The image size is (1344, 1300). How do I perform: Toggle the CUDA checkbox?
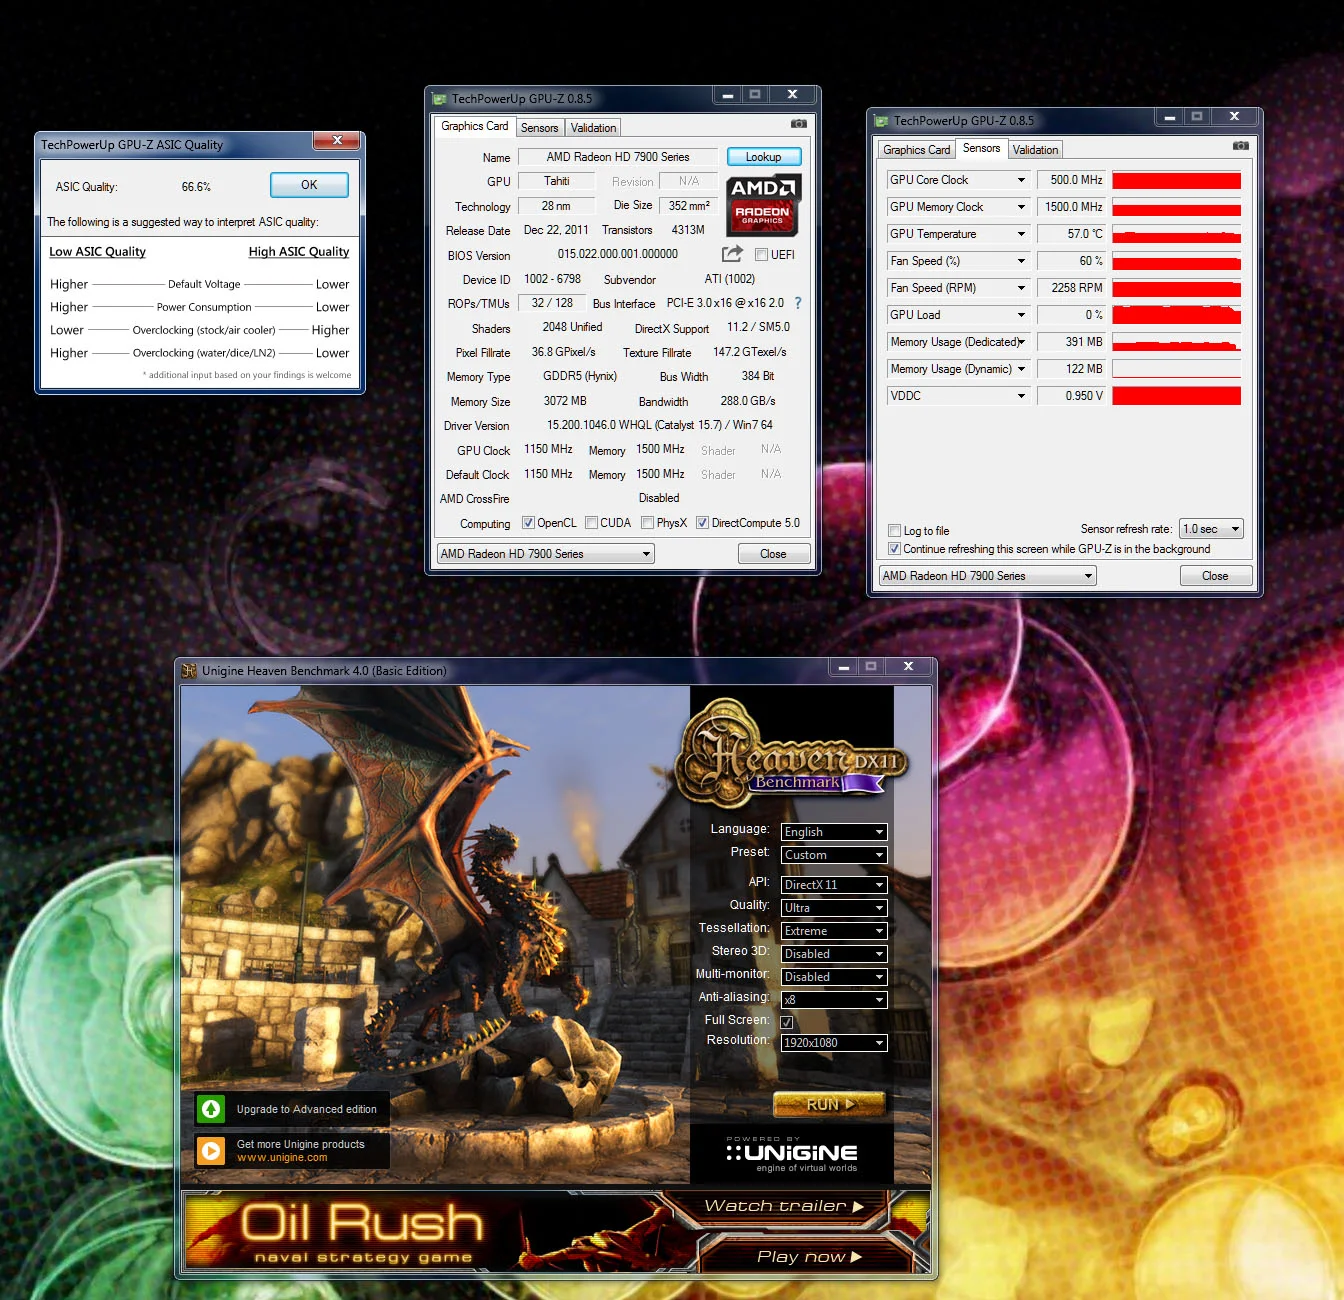coord(591,523)
